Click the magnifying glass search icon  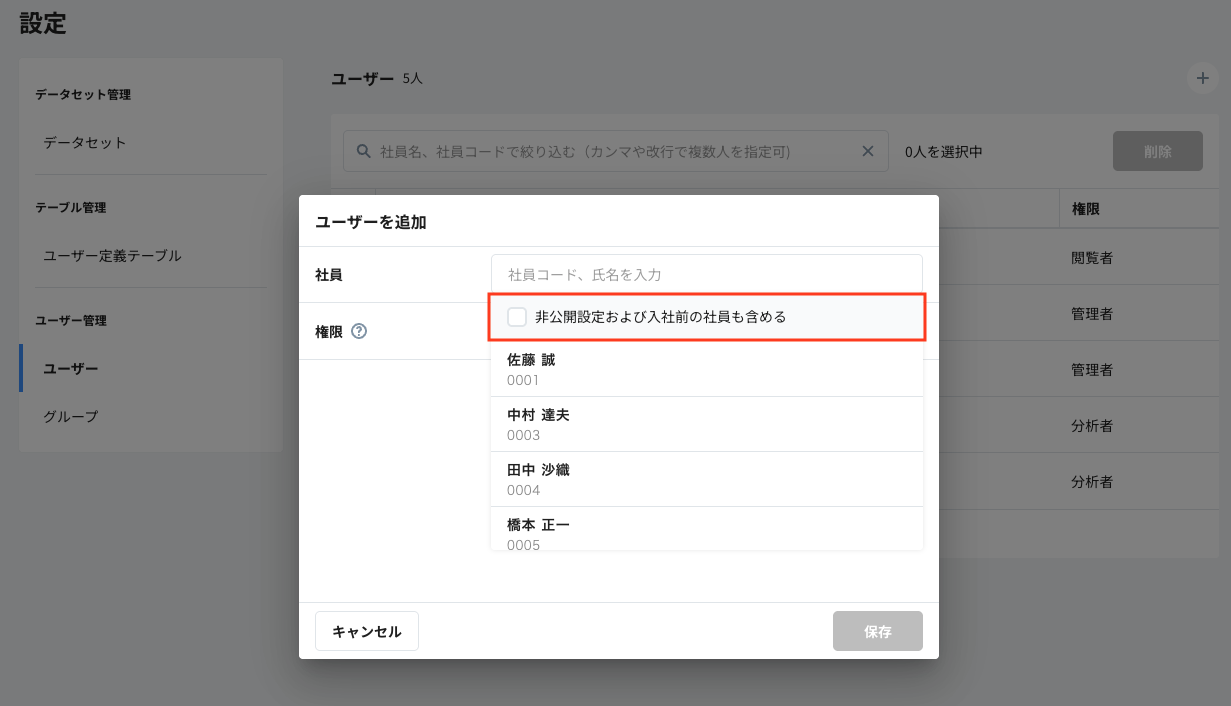tap(362, 151)
